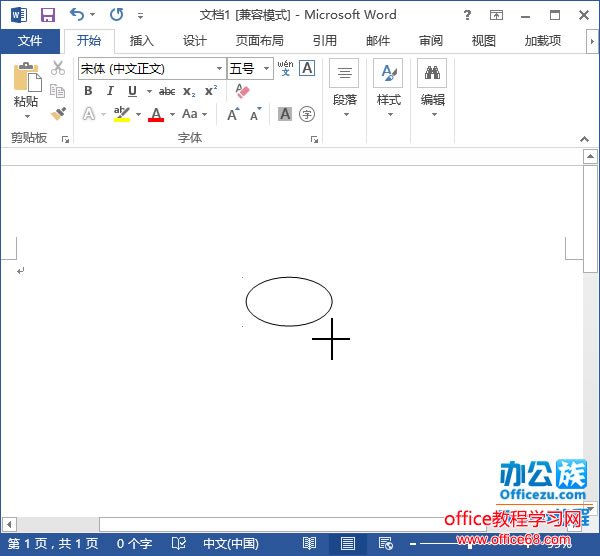This screenshot has width=600, height=556.
Task: Expand the 五号 font size dropdown
Action: coord(267,69)
